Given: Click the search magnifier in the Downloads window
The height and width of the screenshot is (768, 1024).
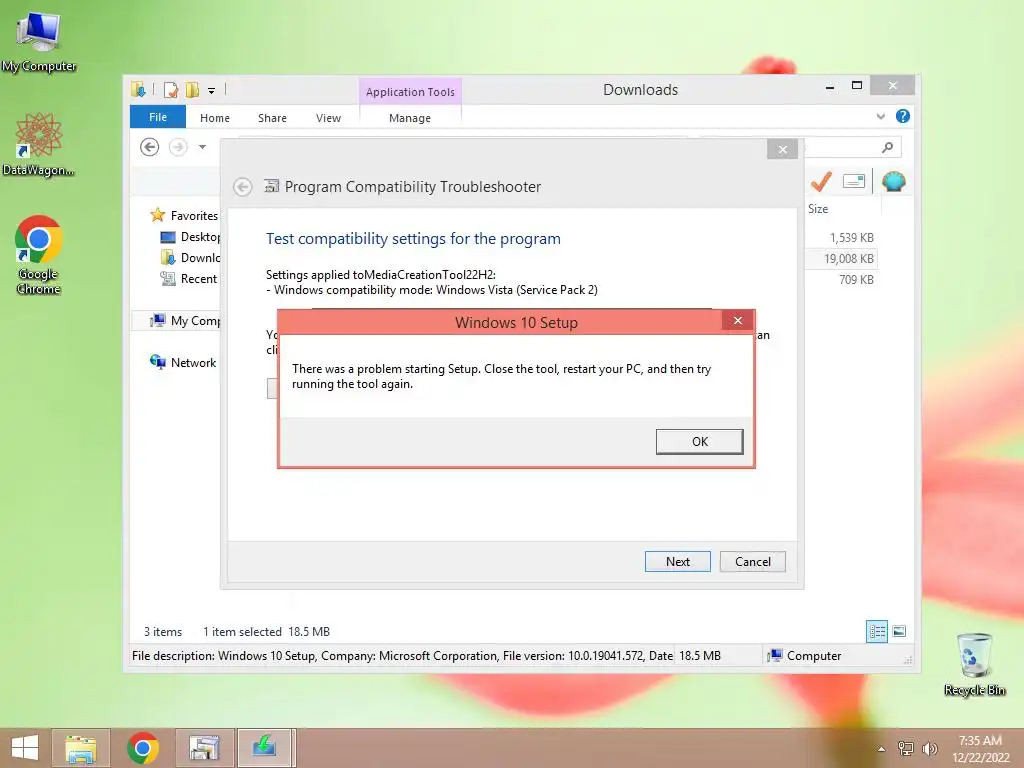Looking at the screenshot, I should pos(888,148).
